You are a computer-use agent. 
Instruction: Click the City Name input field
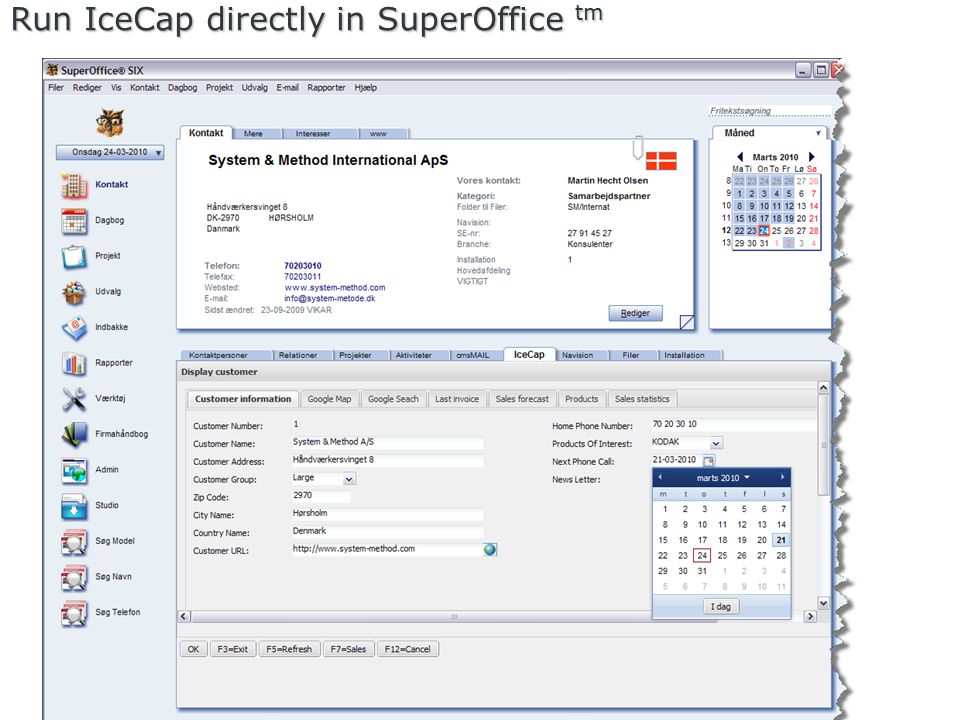pyautogui.click(x=388, y=513)
